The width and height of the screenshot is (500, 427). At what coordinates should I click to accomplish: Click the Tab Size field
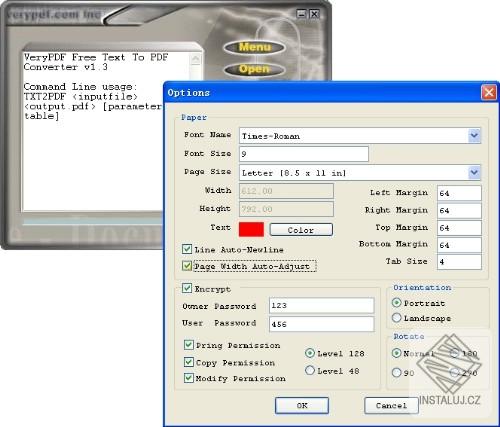coord(459,262)
